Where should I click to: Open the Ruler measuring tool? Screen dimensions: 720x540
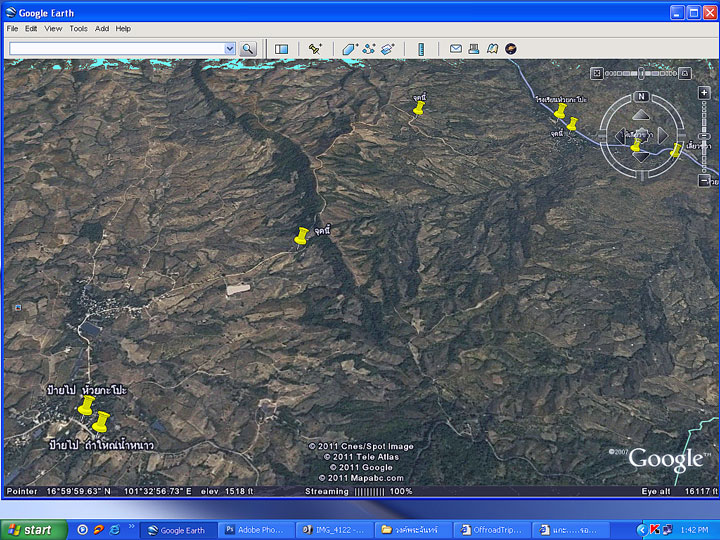[421, 48]
